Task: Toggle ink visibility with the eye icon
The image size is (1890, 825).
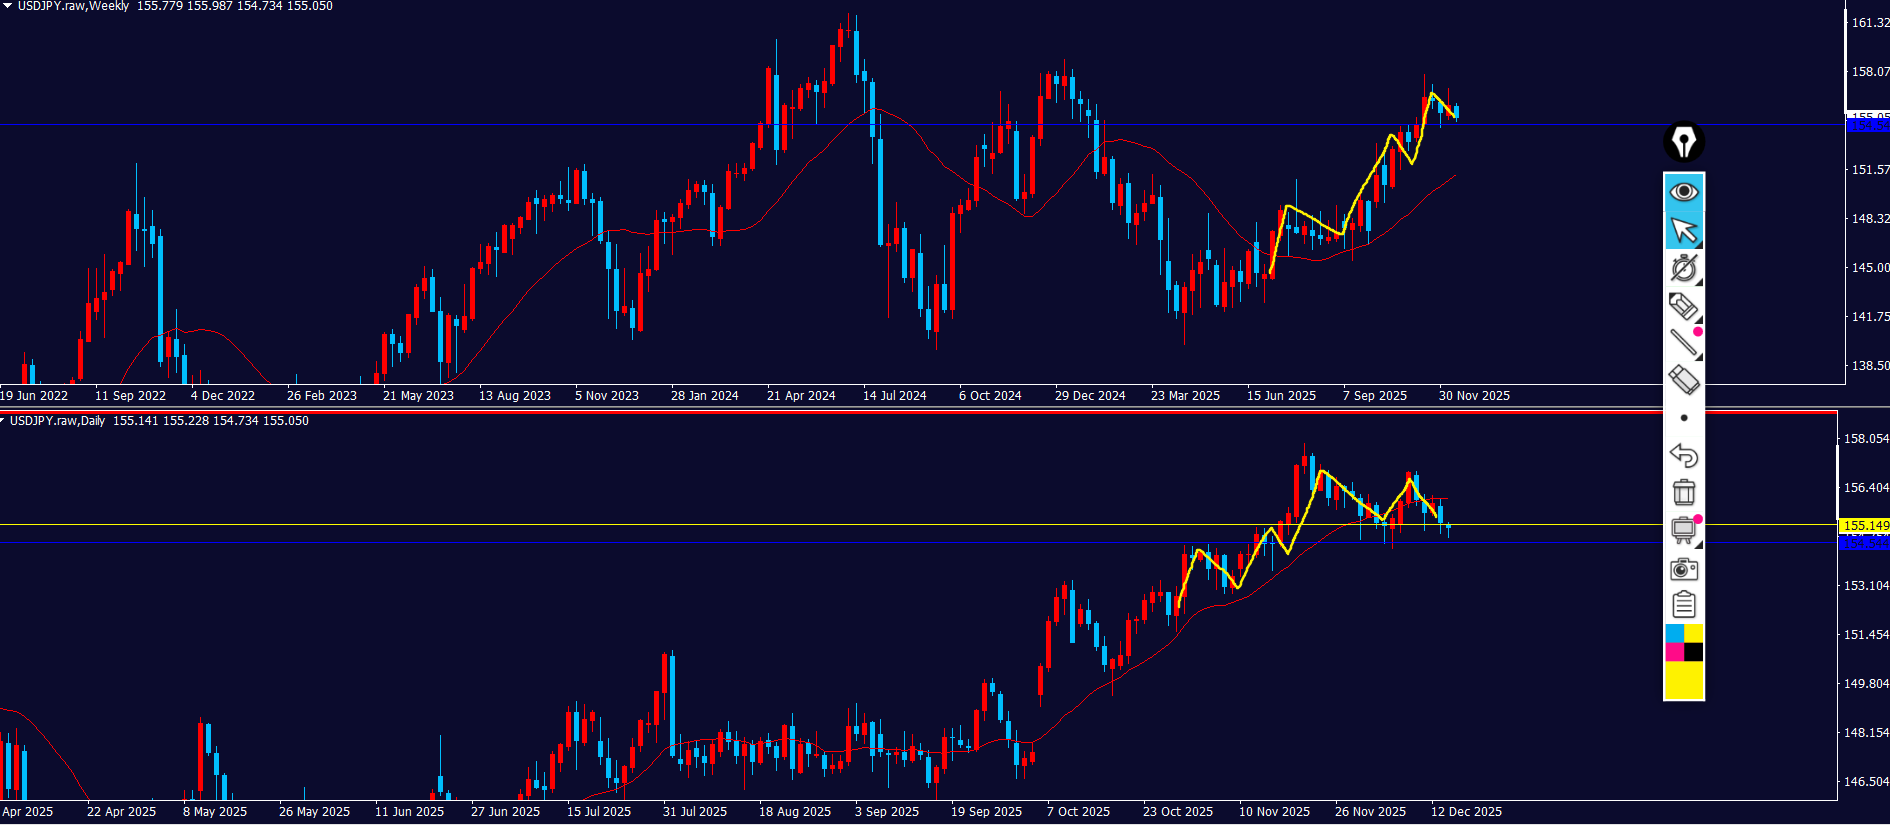Action: [x=1684, y=191]
